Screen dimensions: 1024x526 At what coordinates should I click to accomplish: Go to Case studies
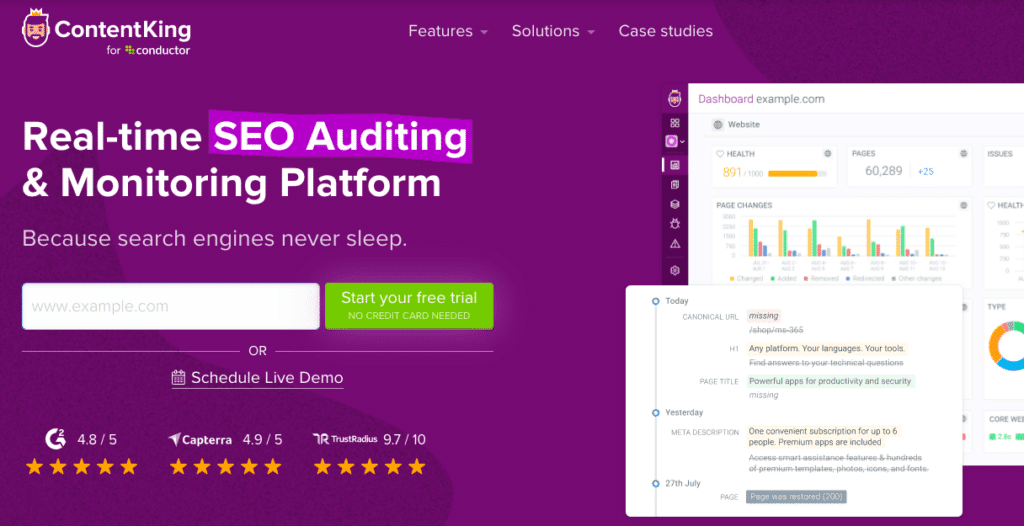coord(665,31)
